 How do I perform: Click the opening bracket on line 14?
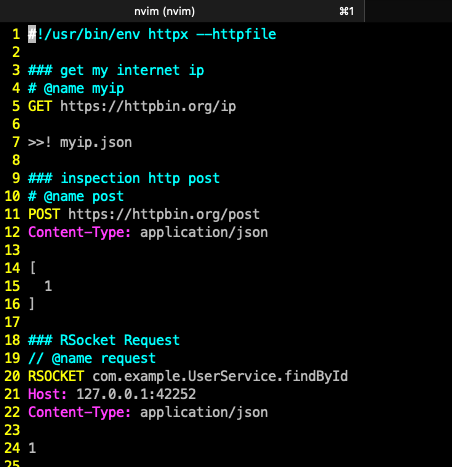pyautogui.click(x=33, y=268)
